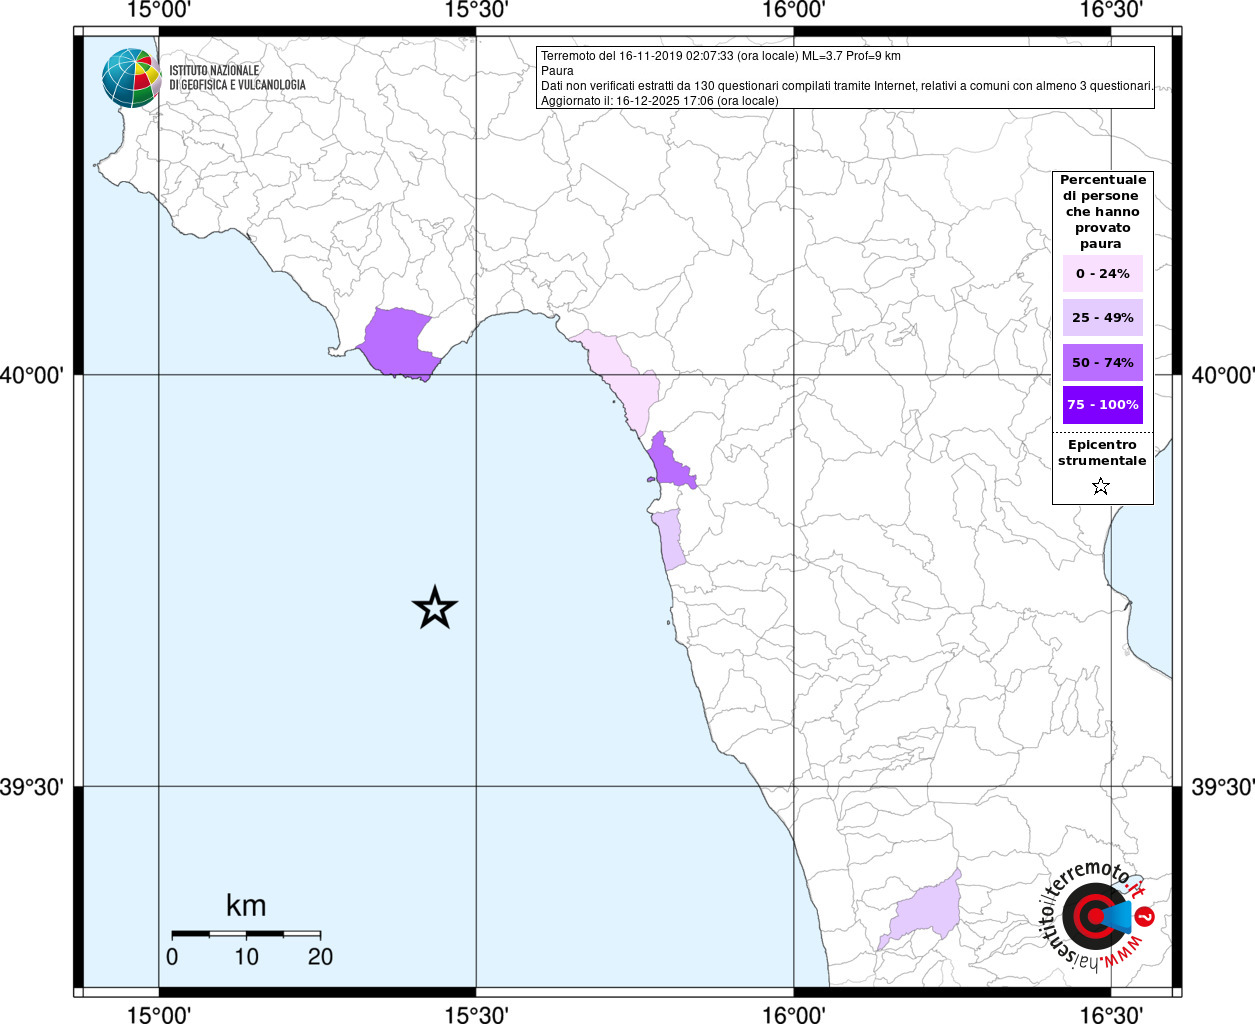Click the right axis label 40°00'
This screenshot has height=1024, width=1255.
tap(1222, 375)
